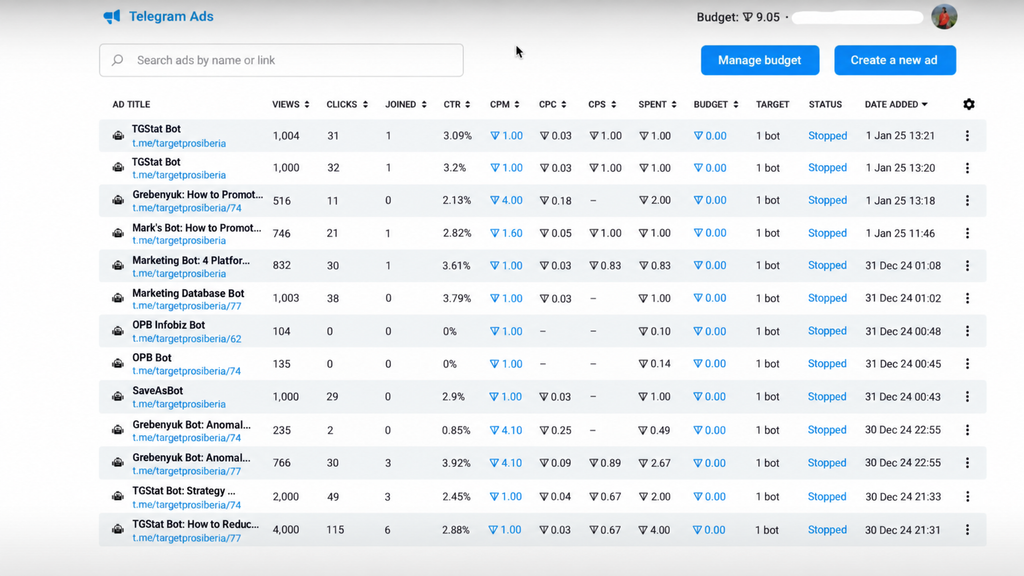Image resolution: width=1024 pixels, height=576 pixels.
Task: Click the 115 clicks cell
Action: pyautogui.click(x=335, y=530)
